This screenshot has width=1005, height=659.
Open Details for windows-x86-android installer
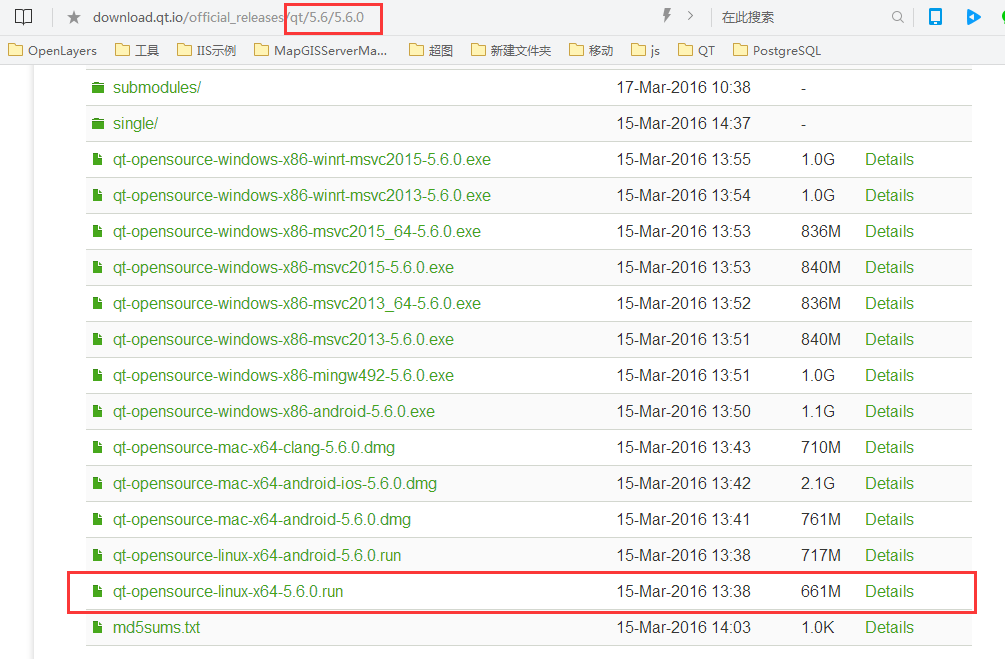[889, 411]
